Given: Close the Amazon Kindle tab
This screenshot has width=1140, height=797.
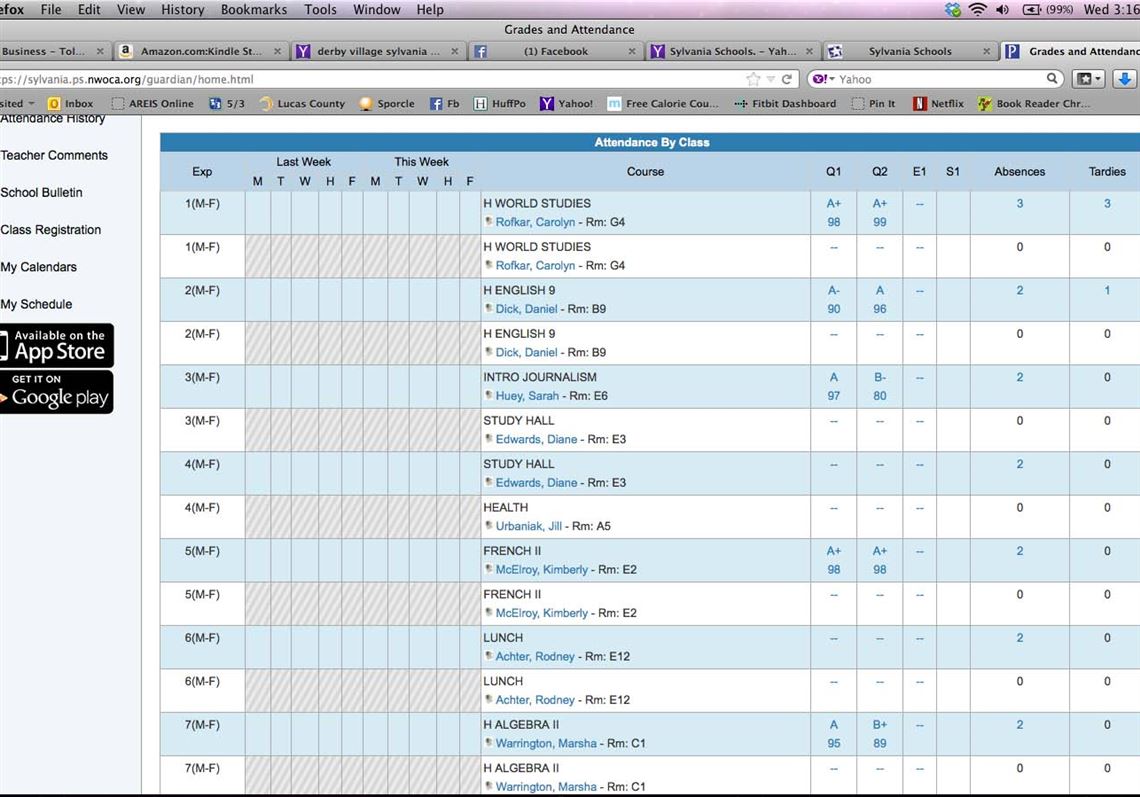Looking at the screenshot, I should 278,51.
